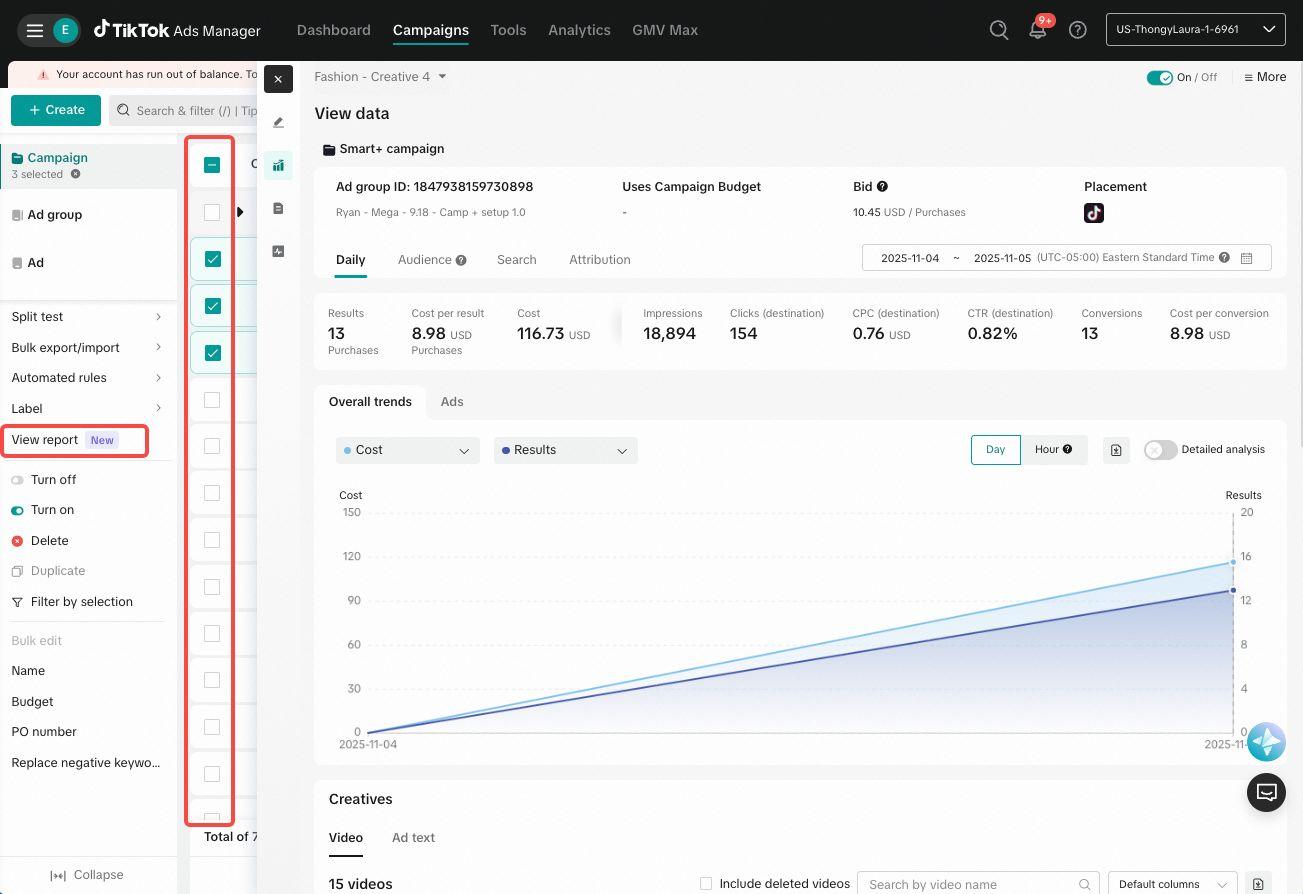Select the bar chart view data icon
The height and width of the screenshot is (894, 1303).
(278, 166)
